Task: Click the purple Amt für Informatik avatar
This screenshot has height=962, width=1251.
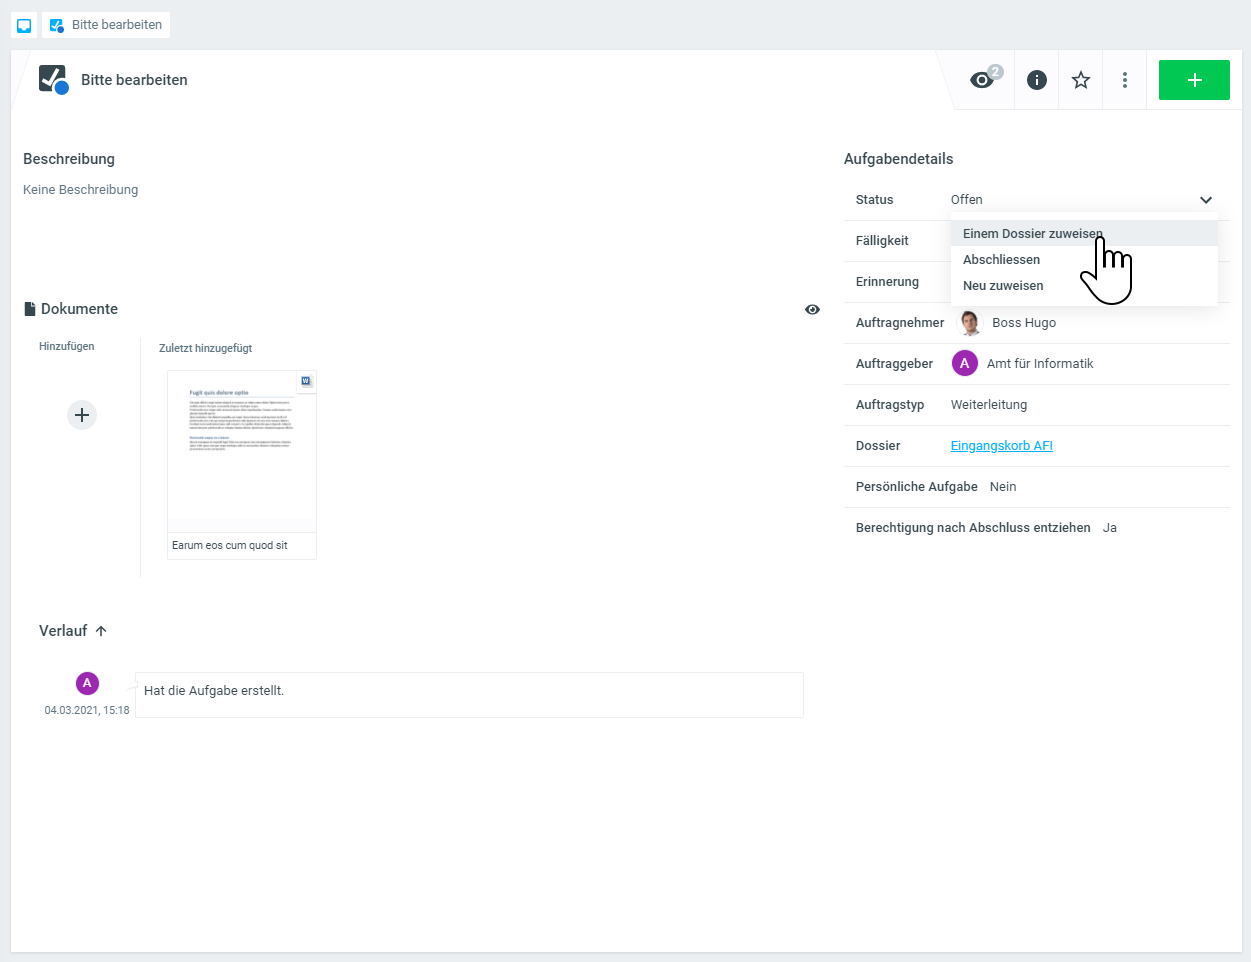Action: pos(964,364)
